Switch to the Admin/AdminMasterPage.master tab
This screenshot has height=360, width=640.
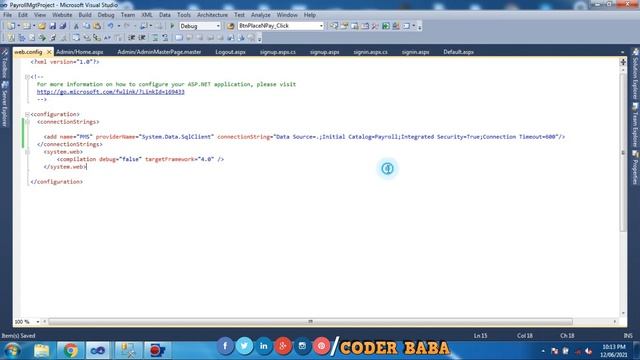pos(159,52)
